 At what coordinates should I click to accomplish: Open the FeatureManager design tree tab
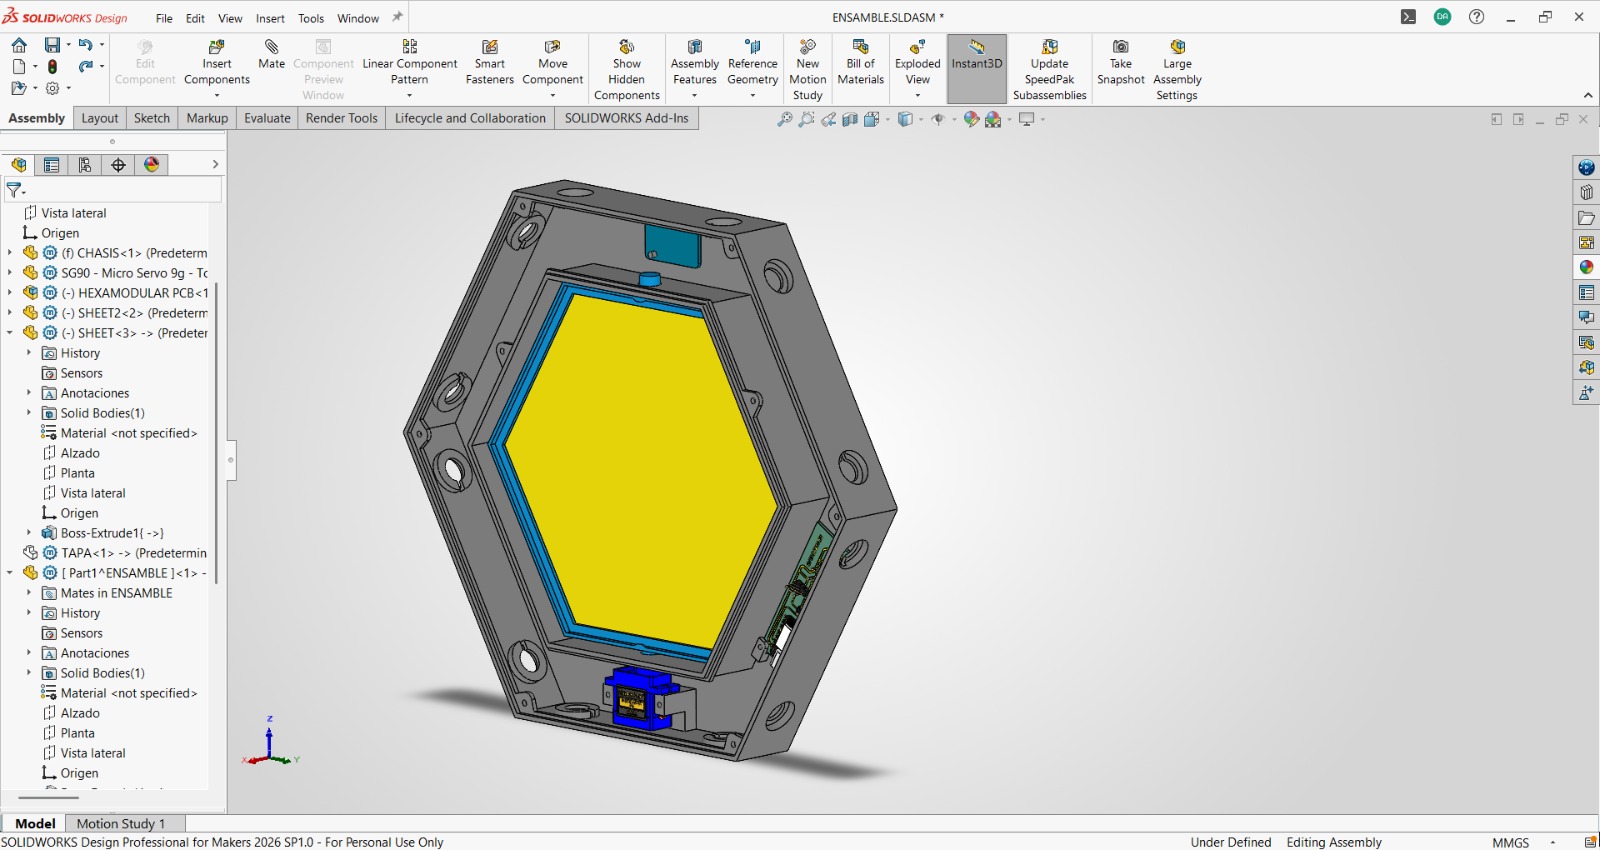click(19, 165)
